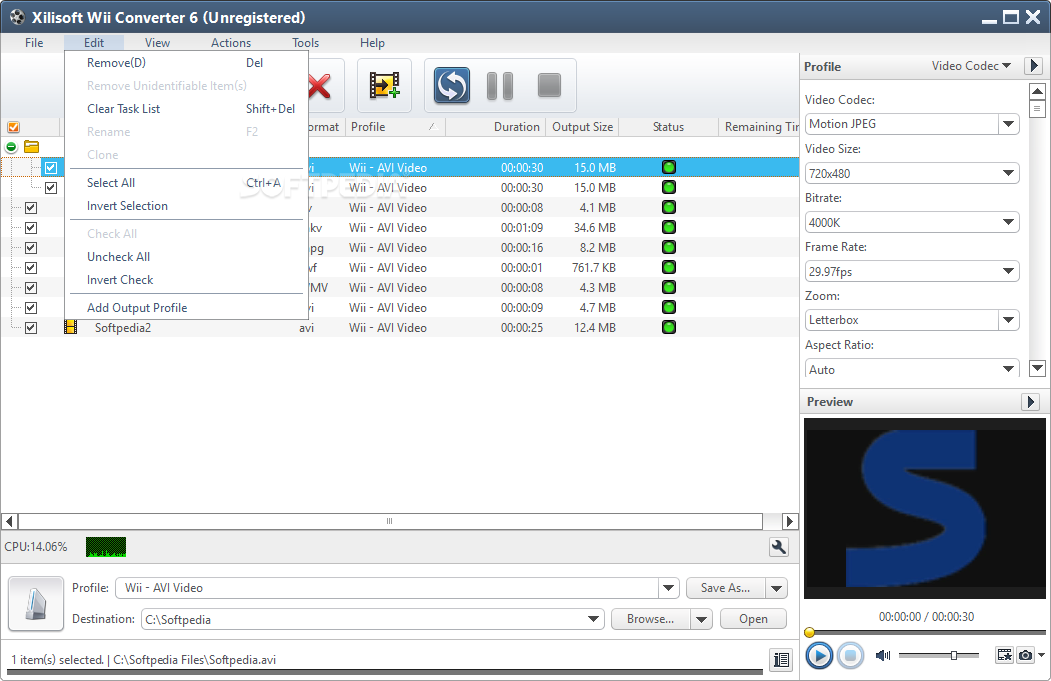Toggle the checkbox in the 761.7 KB row
1051x681 pixels.
click(x=31, y=267)
